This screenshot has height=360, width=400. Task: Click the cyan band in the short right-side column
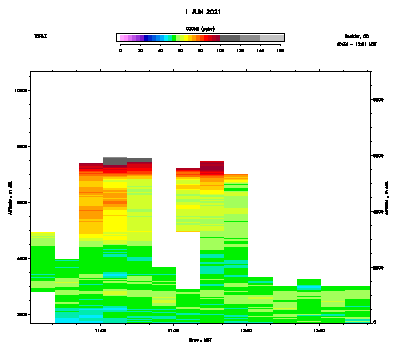[x=309, y=287]
